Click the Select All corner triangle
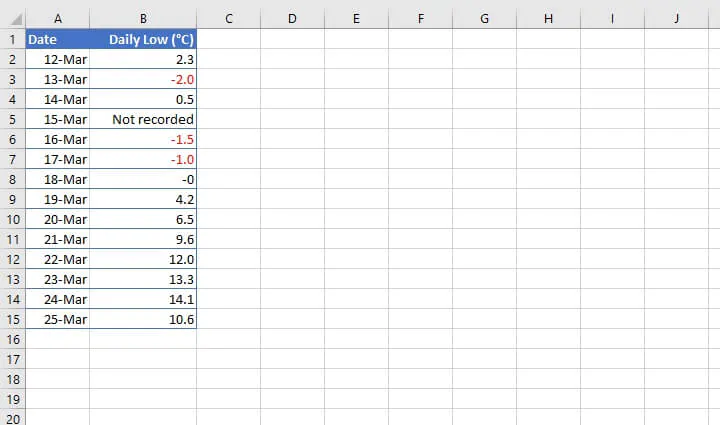Image resolution: width=720 pixels, height=425 pixels. [x=16, y=19]
